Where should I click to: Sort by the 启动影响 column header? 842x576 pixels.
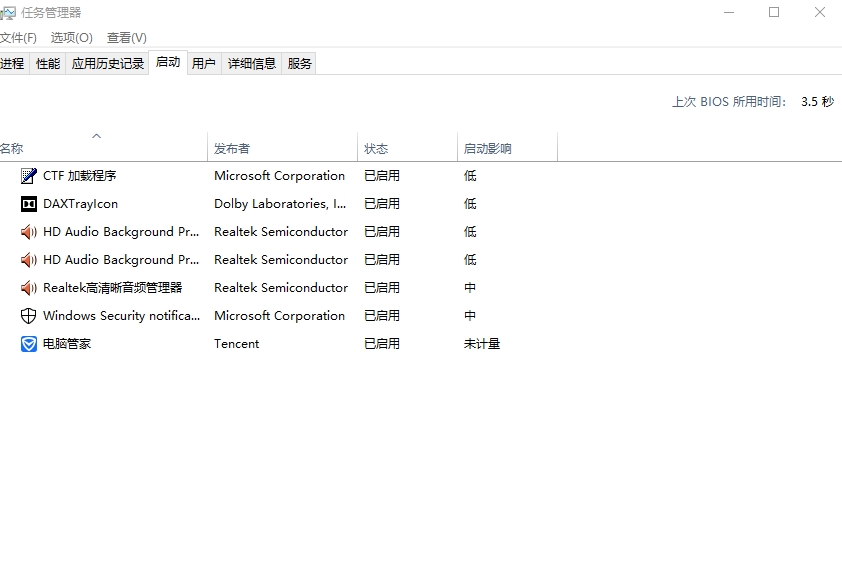[x=507, y=148]
